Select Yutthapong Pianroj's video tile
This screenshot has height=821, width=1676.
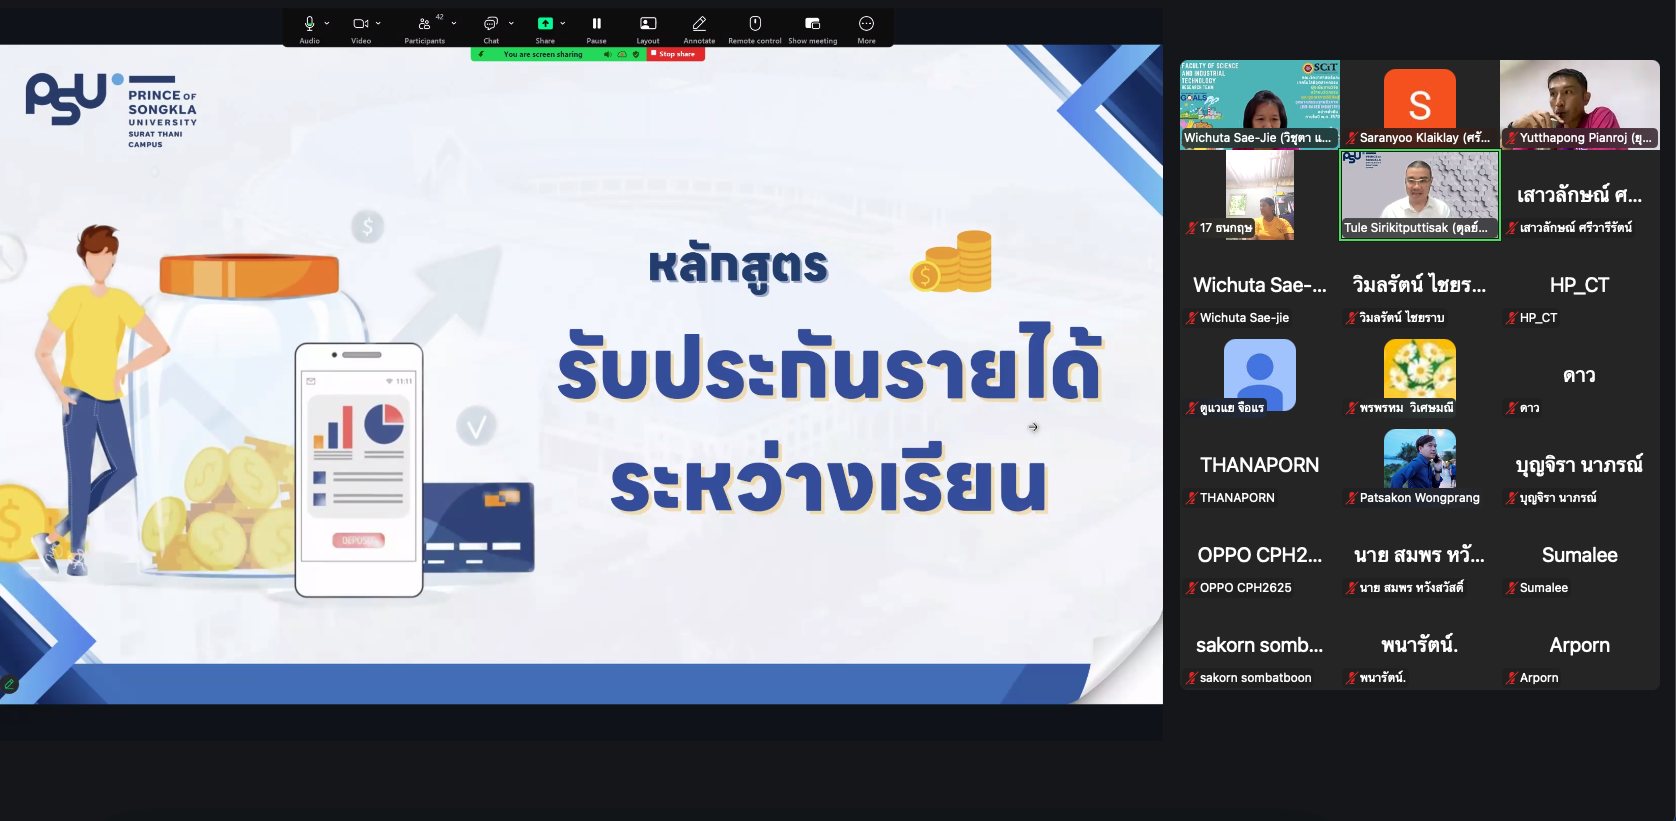[1579, 104]
